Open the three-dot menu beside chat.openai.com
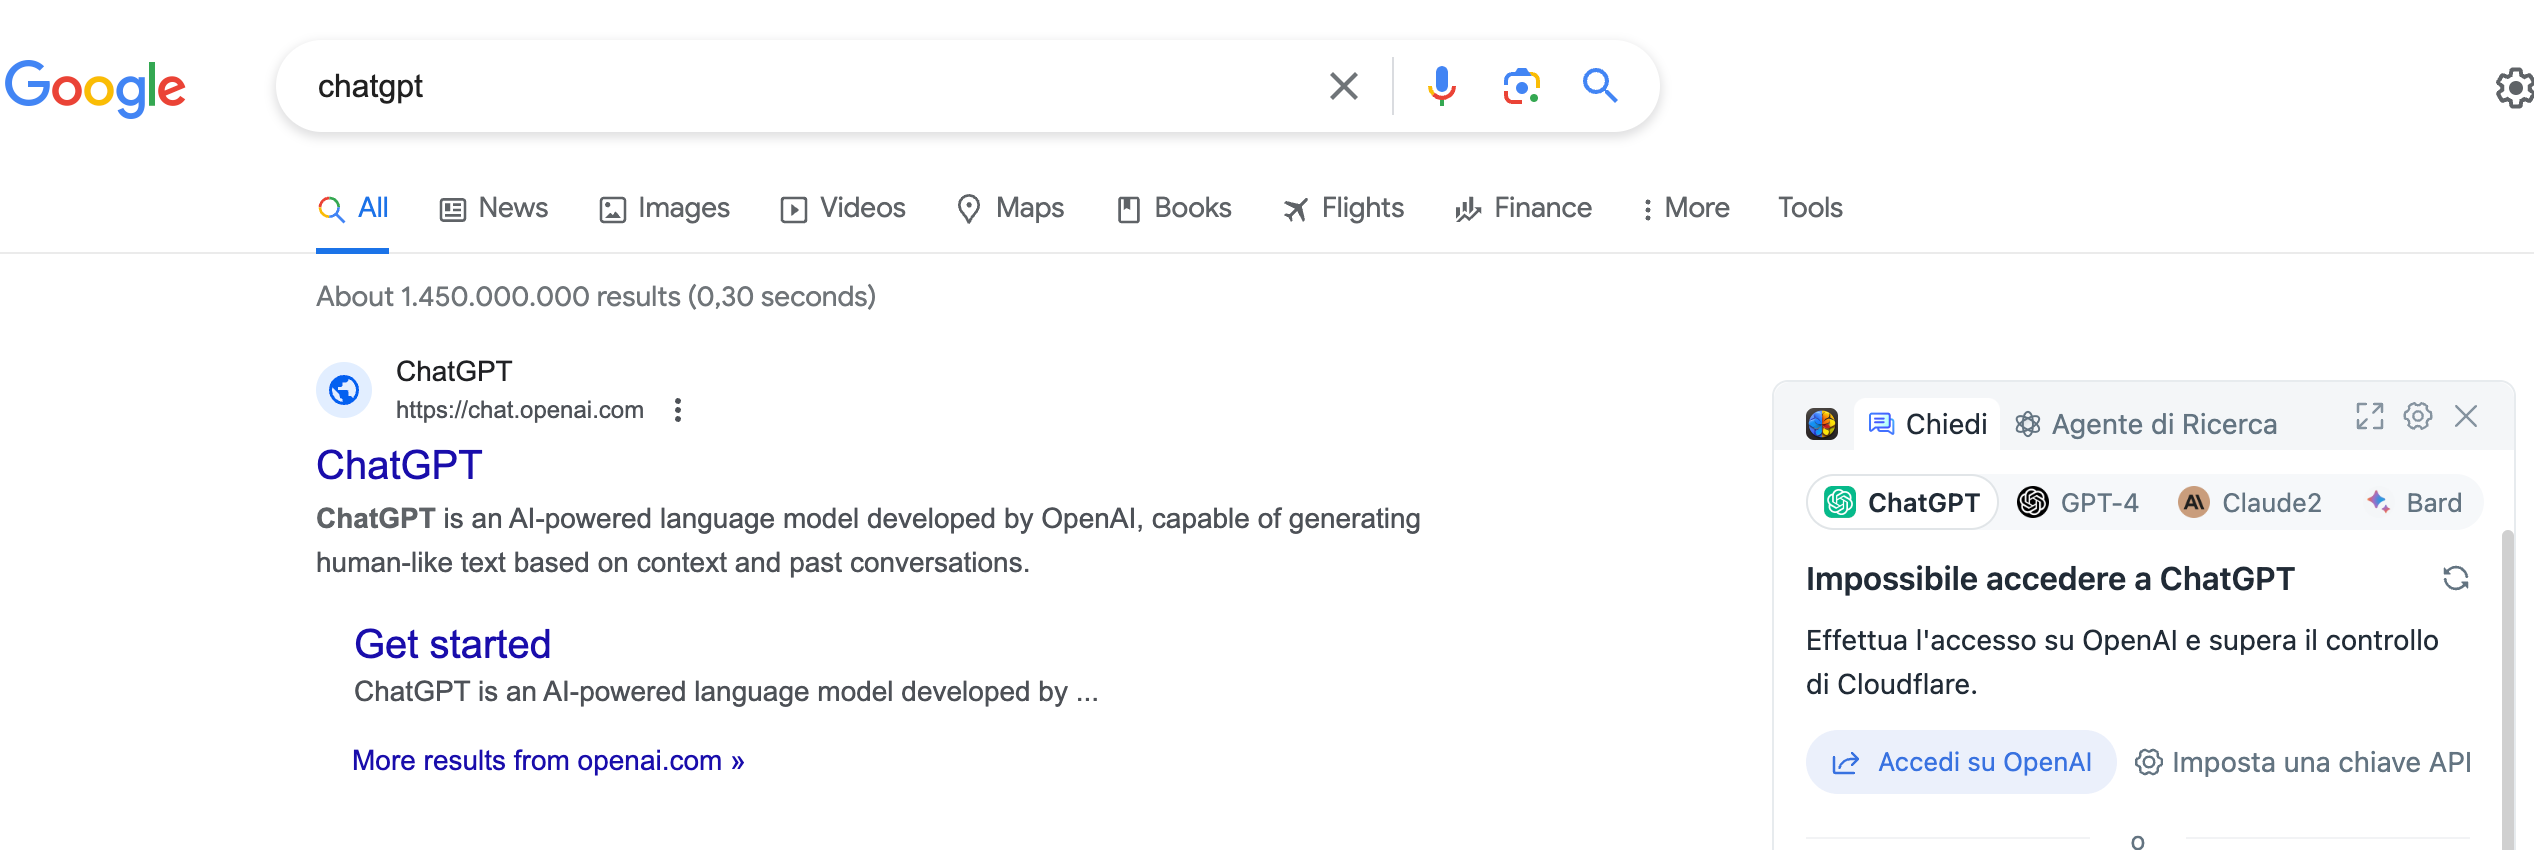 (x=678, y=410)
